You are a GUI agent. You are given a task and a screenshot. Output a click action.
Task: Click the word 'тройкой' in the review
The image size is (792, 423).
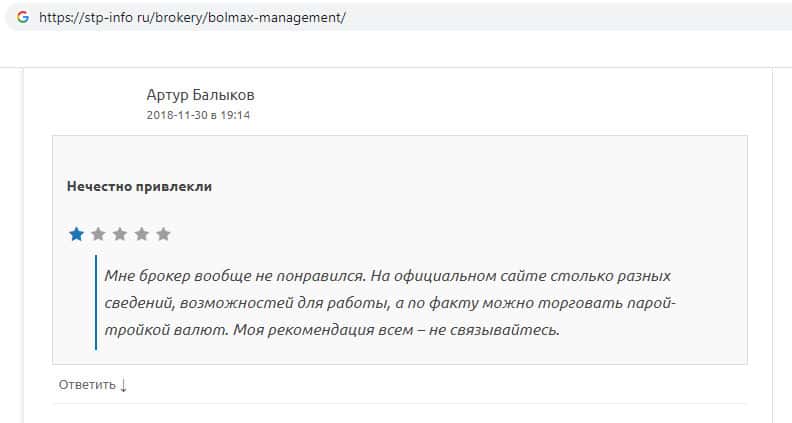click(131, 330)
